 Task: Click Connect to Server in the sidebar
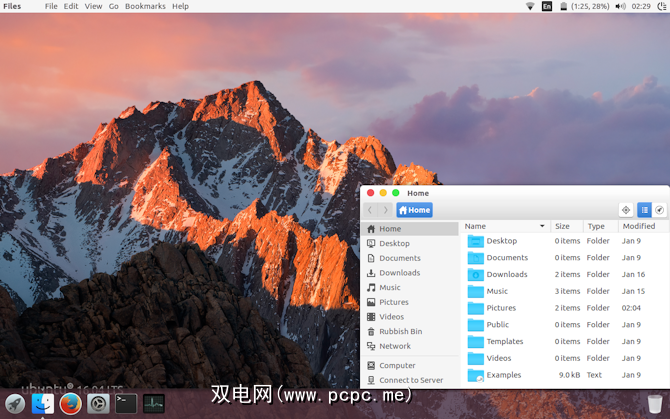[410, 380]
